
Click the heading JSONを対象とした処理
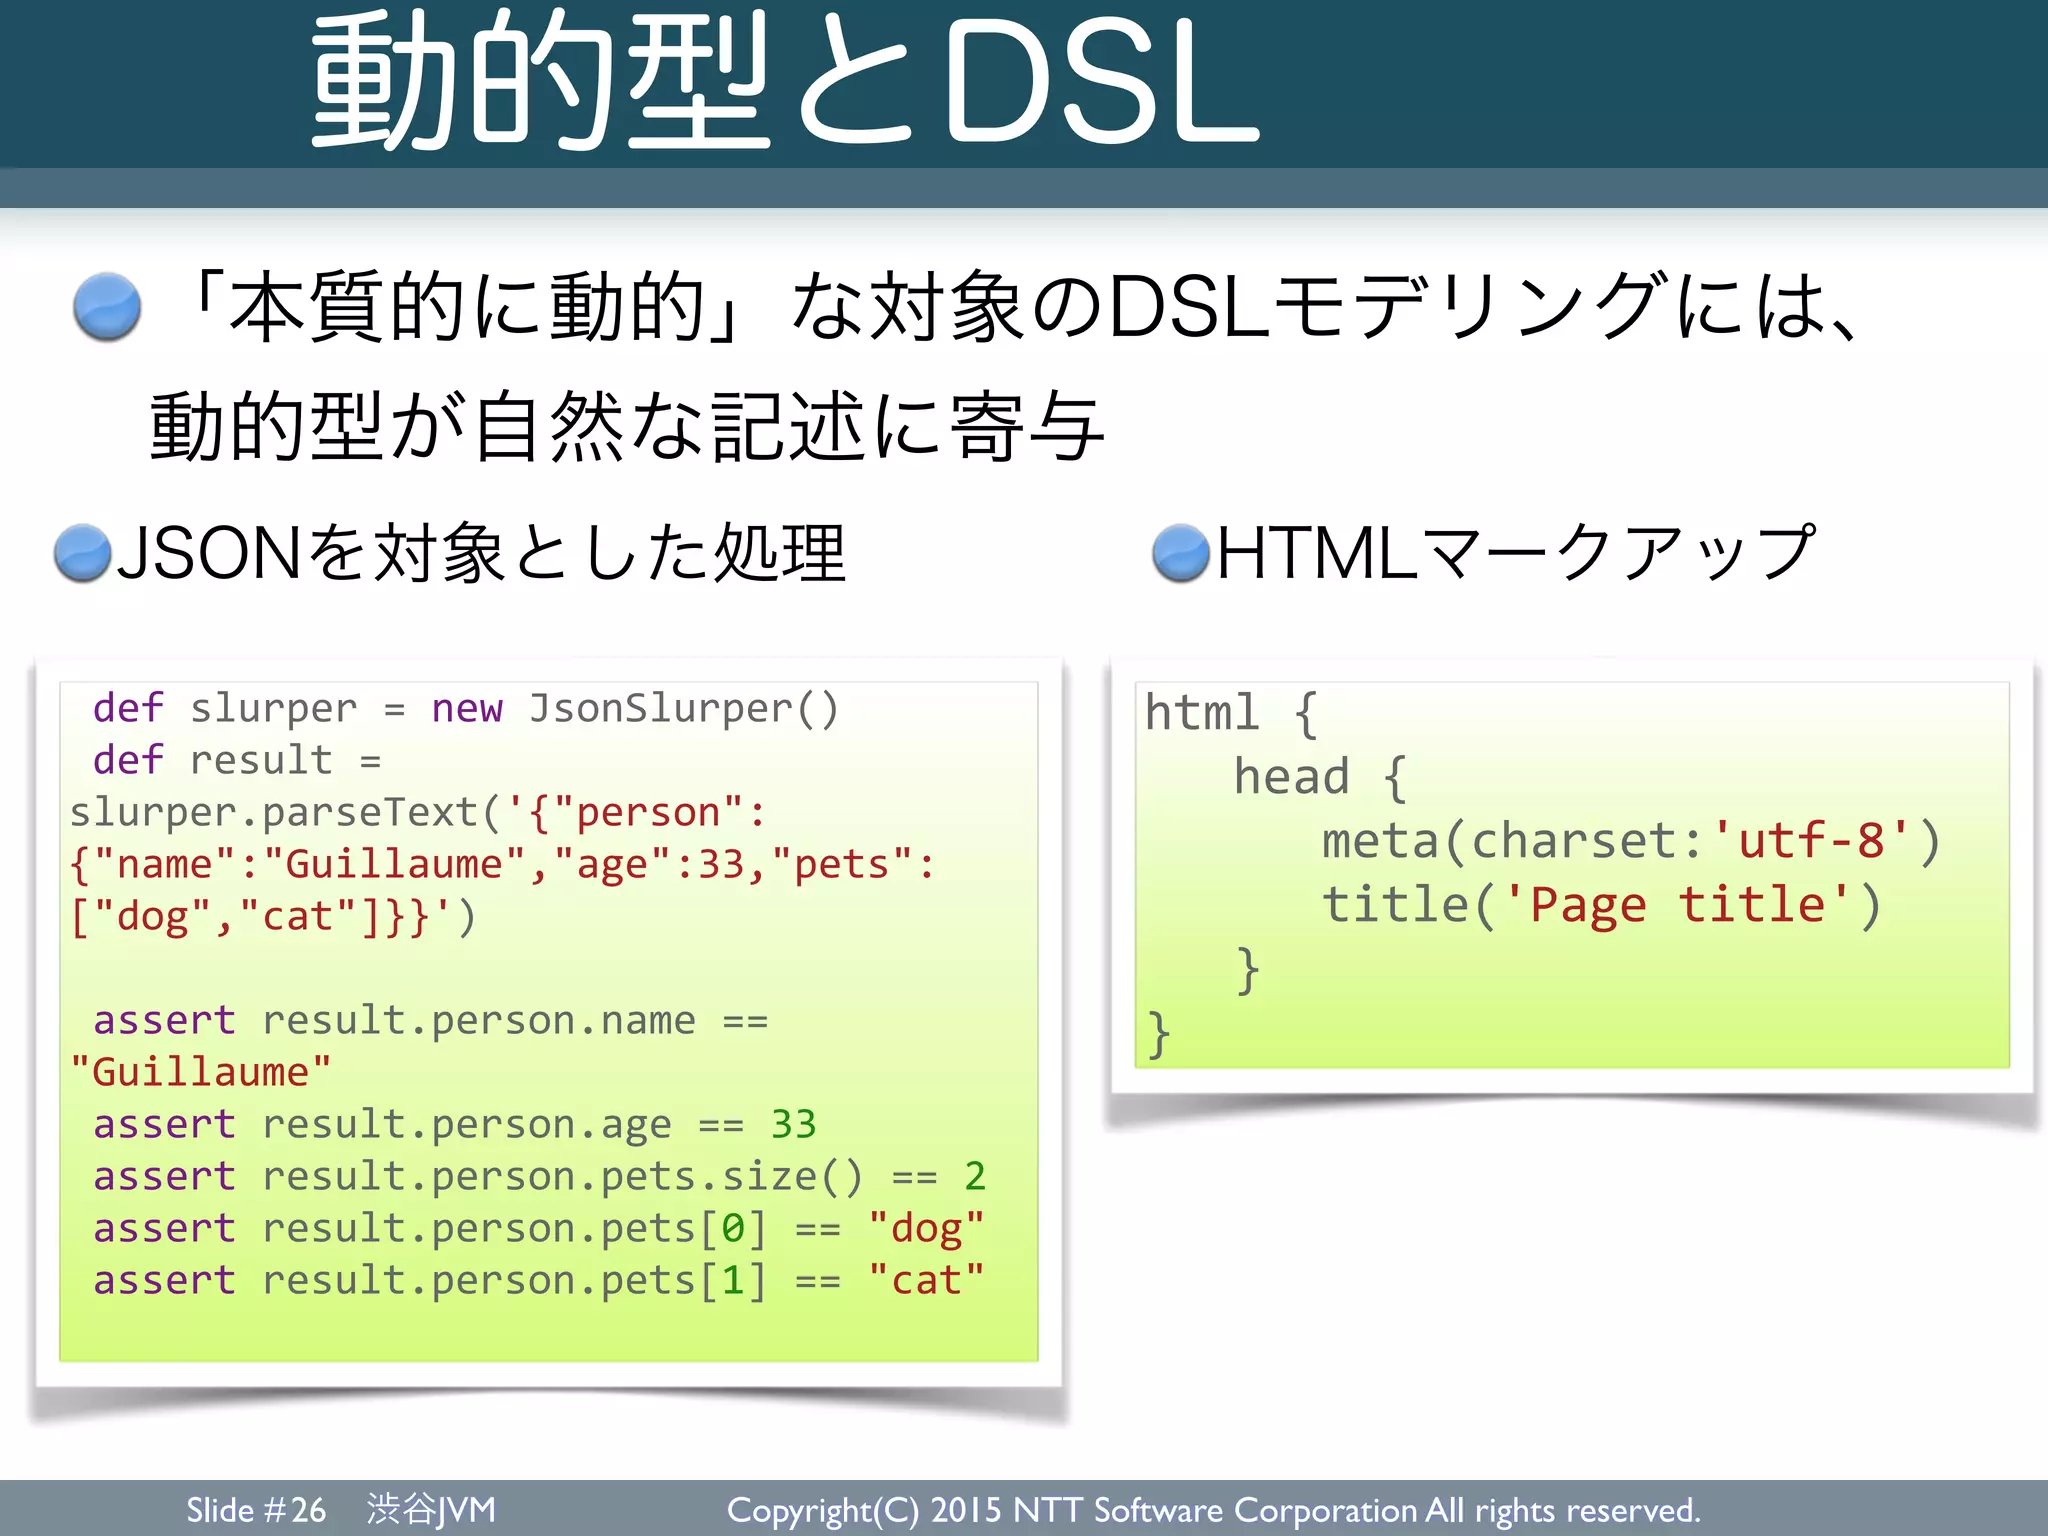tap(482, 553)
